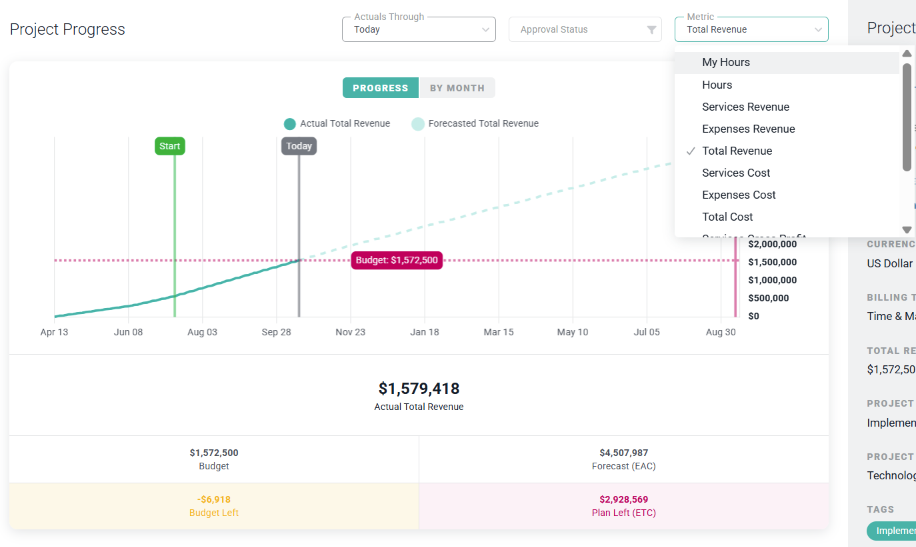
Task: Switch to the BY MONTH chart view
Action: [457, 88]
